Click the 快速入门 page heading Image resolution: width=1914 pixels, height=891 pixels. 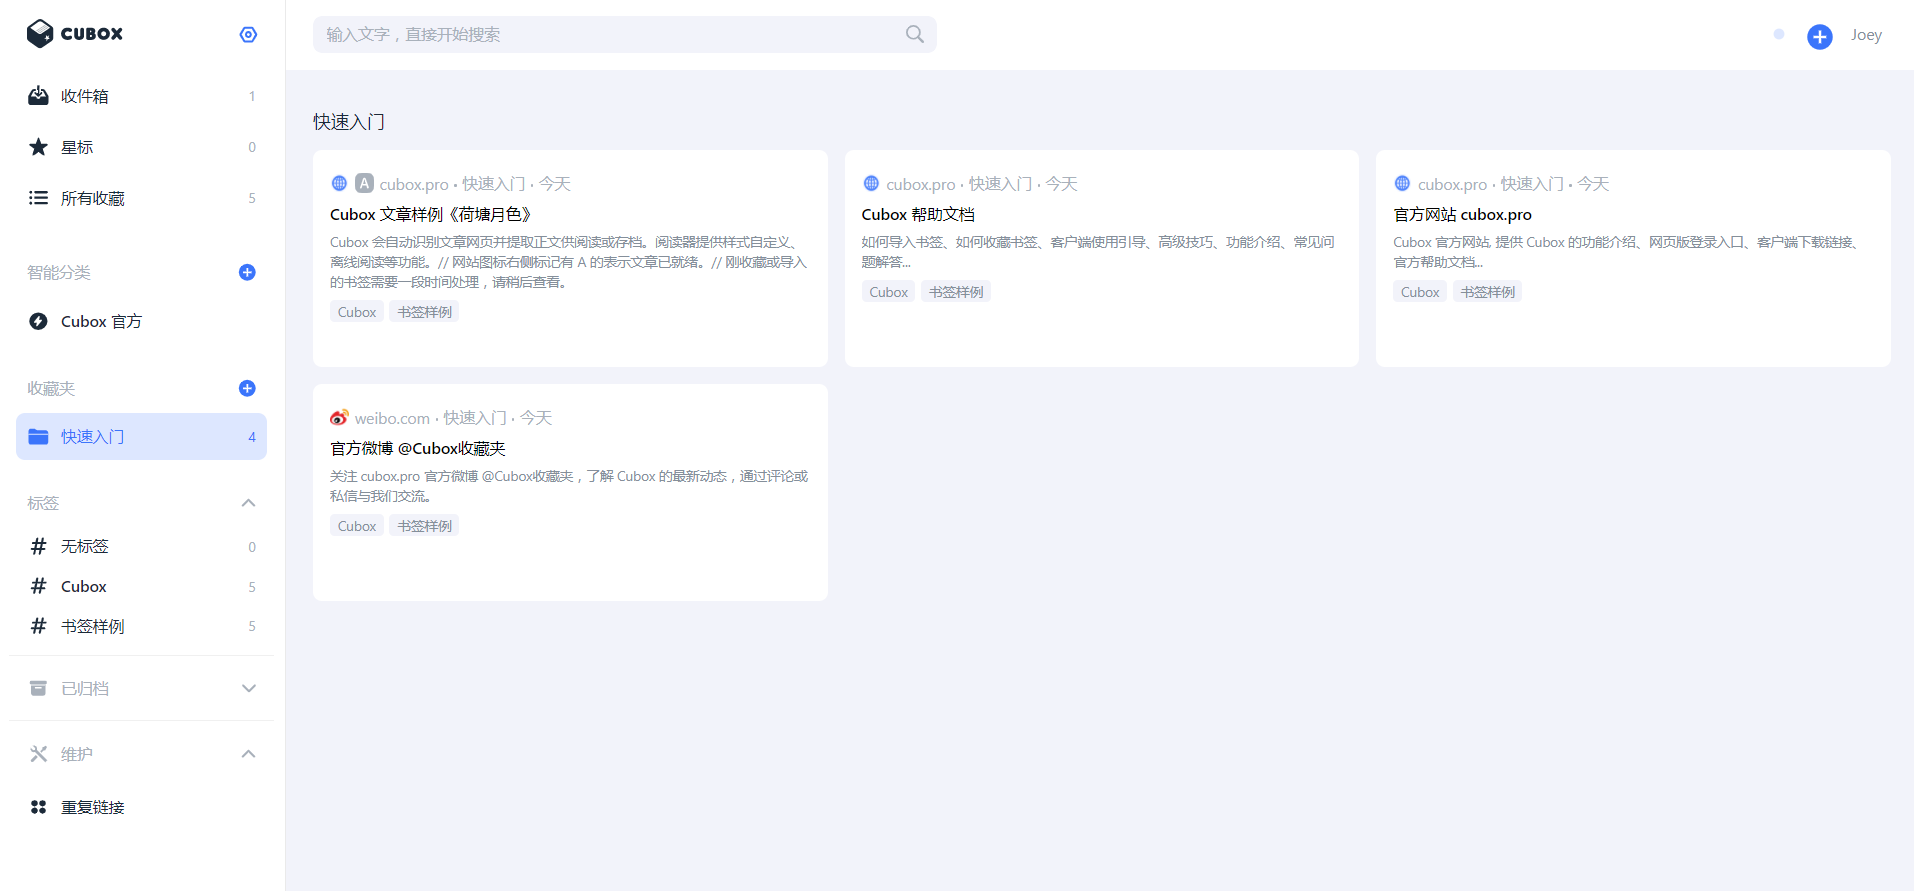pyautogui.click(x=349, y=122)
